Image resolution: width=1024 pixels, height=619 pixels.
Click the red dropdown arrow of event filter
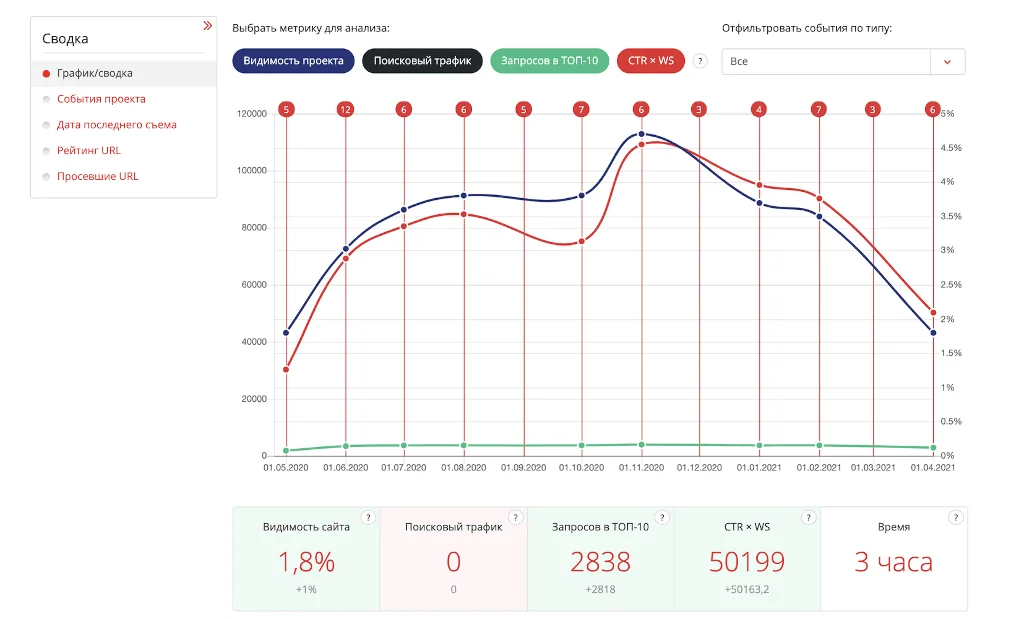click(x=947, y=62)
